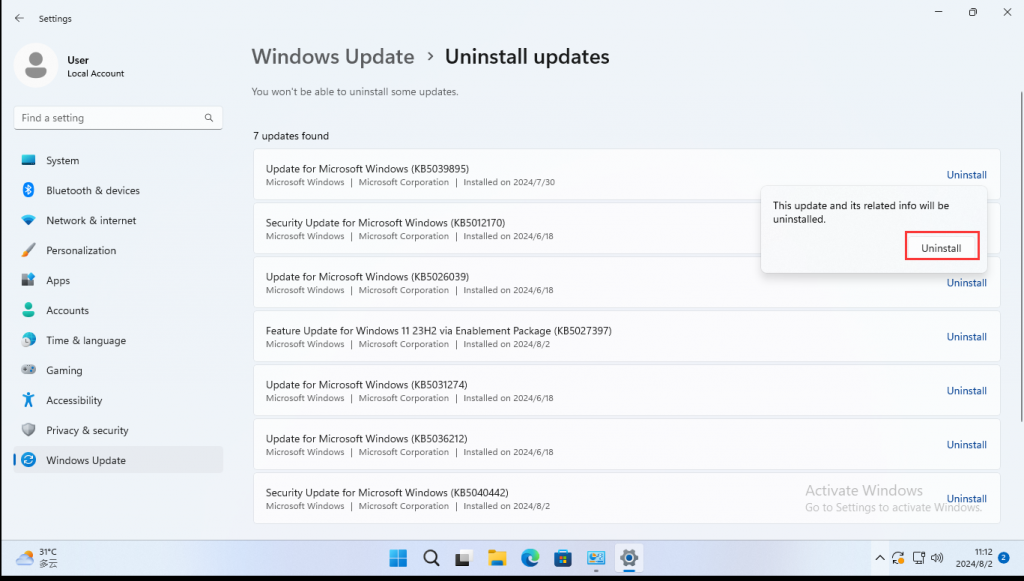Click the Windows Update breadcrumb
The width and height of the screenshot is (1024, 581).
(333, 57)
